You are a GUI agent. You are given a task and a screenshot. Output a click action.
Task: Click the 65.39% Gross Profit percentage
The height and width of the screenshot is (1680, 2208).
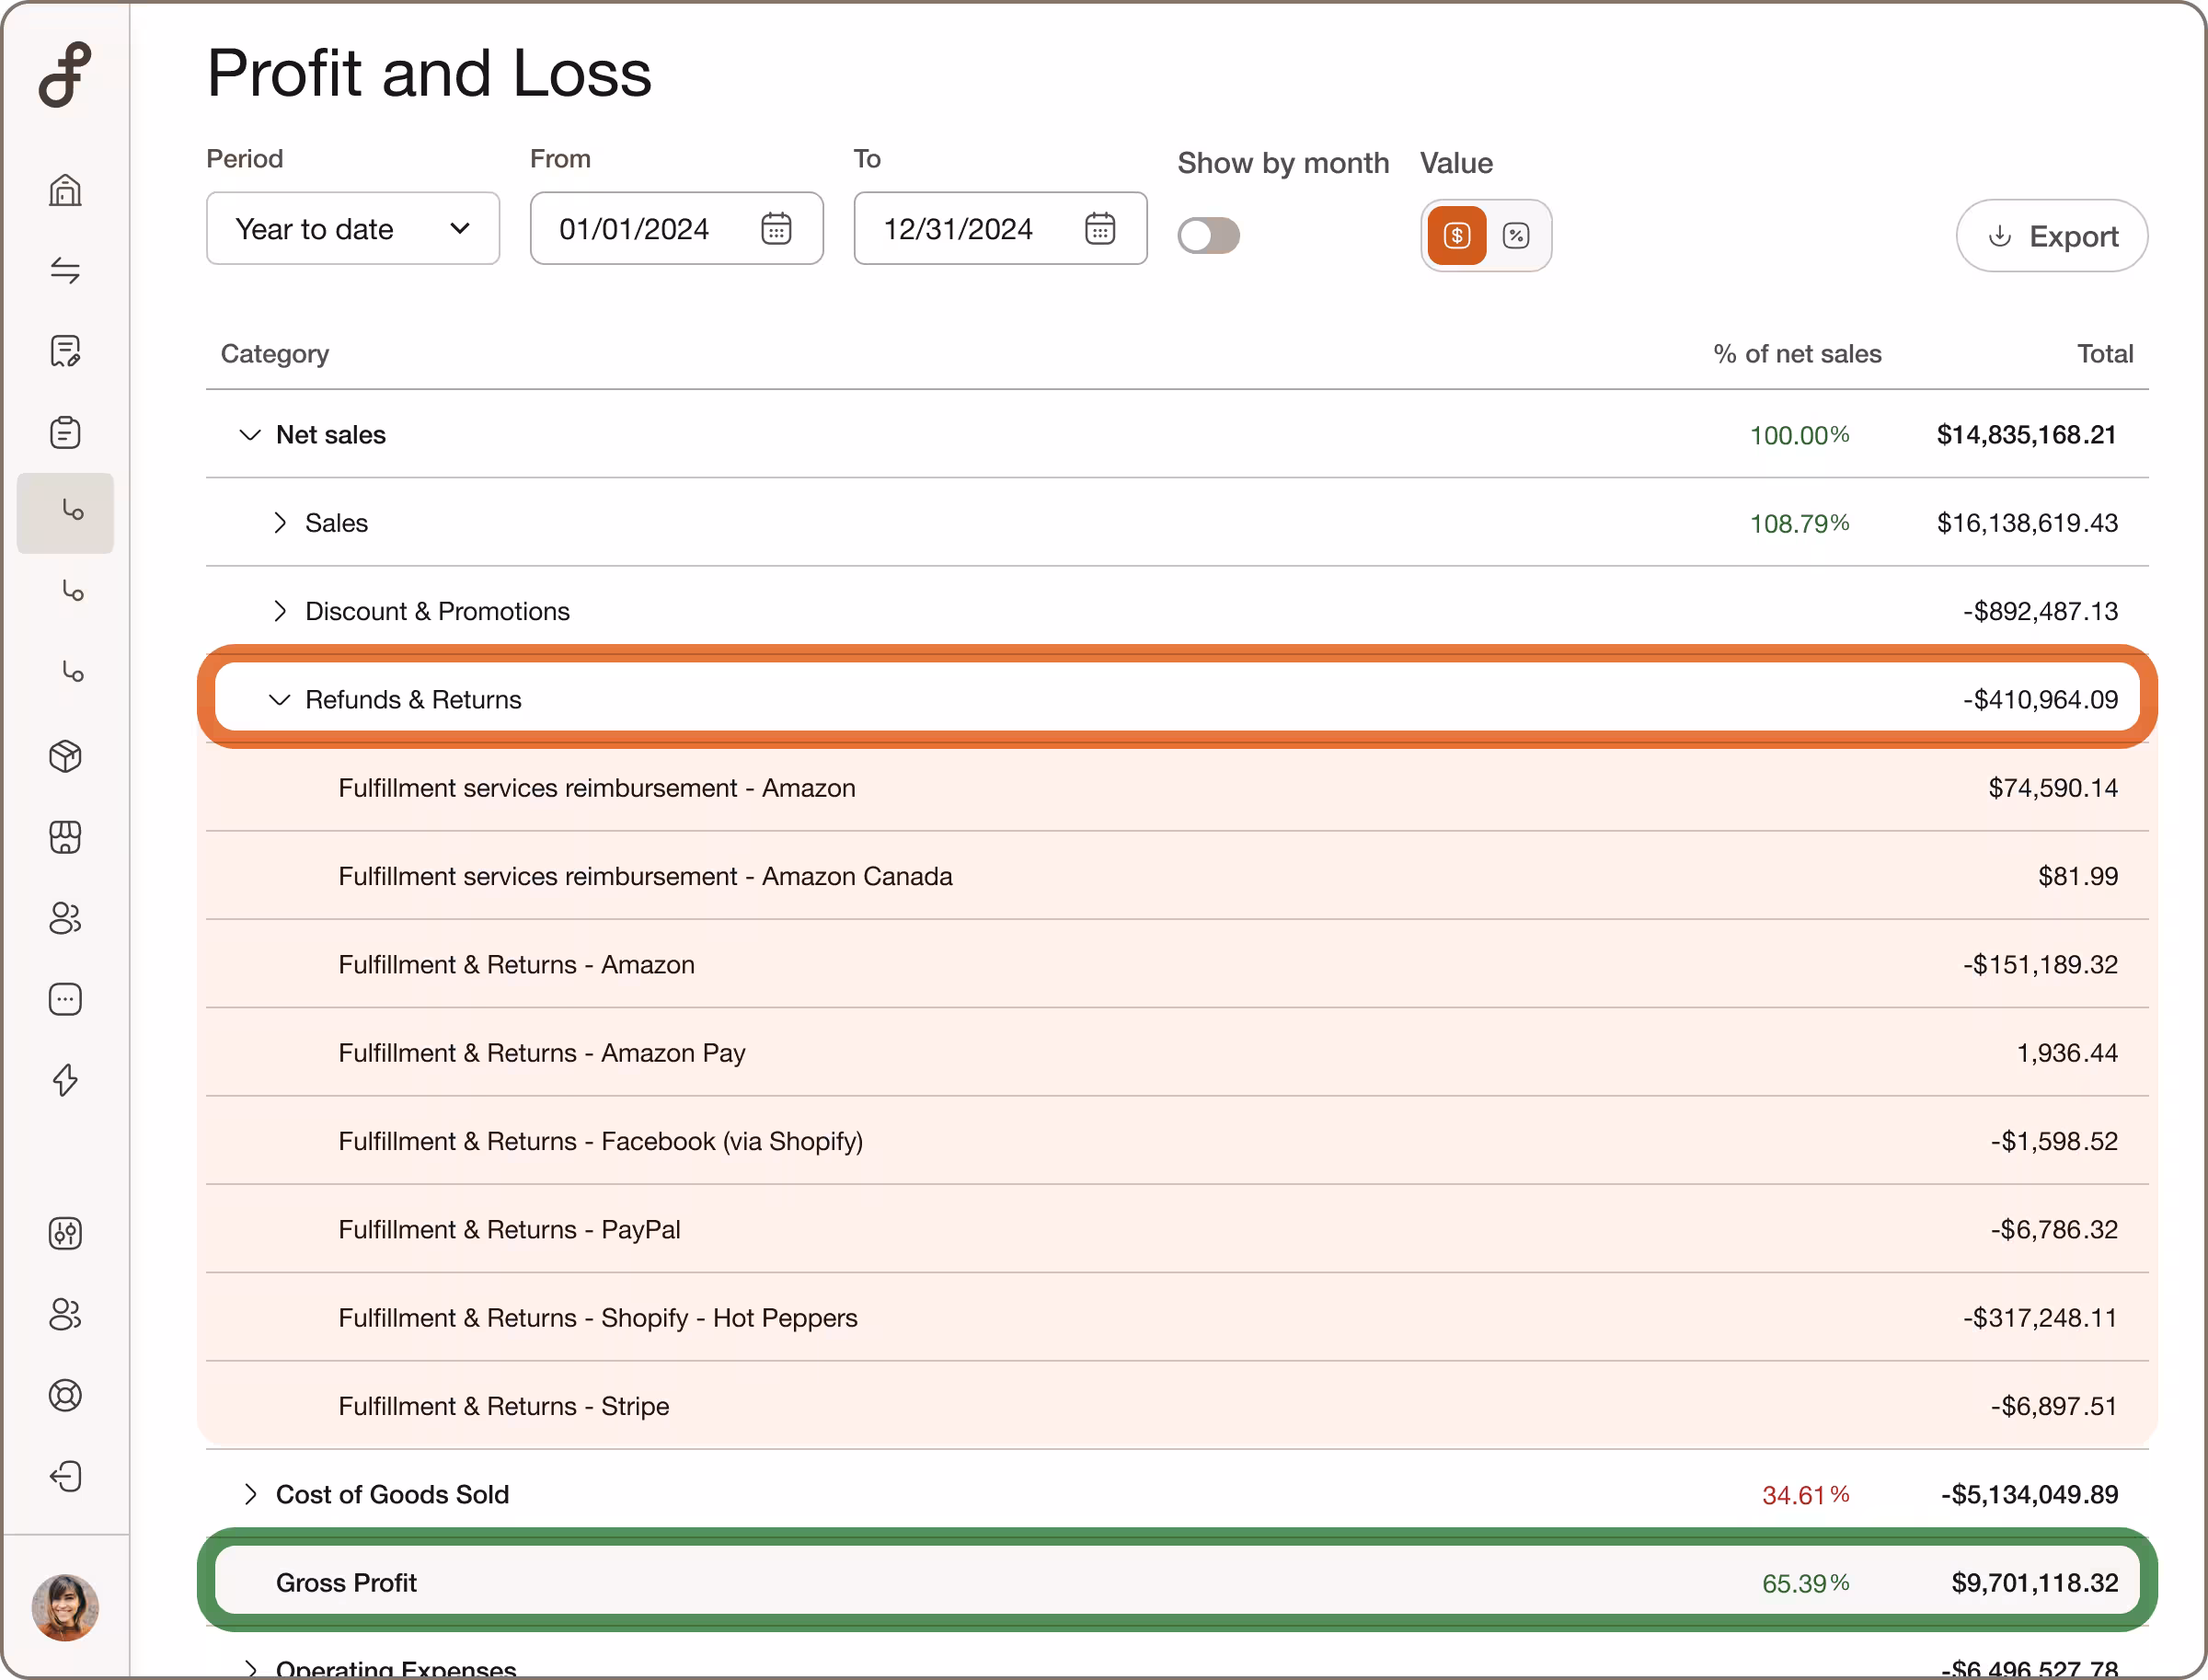(1806, 1584)
